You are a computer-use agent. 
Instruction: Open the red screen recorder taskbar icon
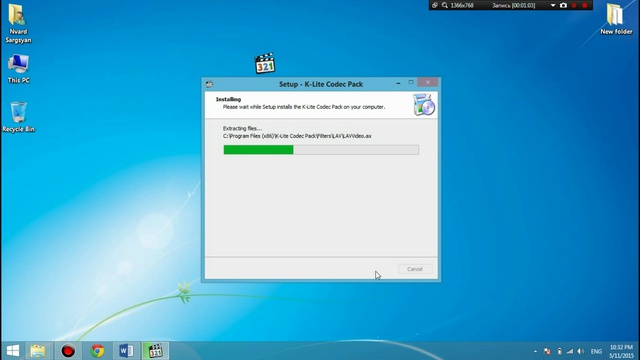[x=68, y=351]
